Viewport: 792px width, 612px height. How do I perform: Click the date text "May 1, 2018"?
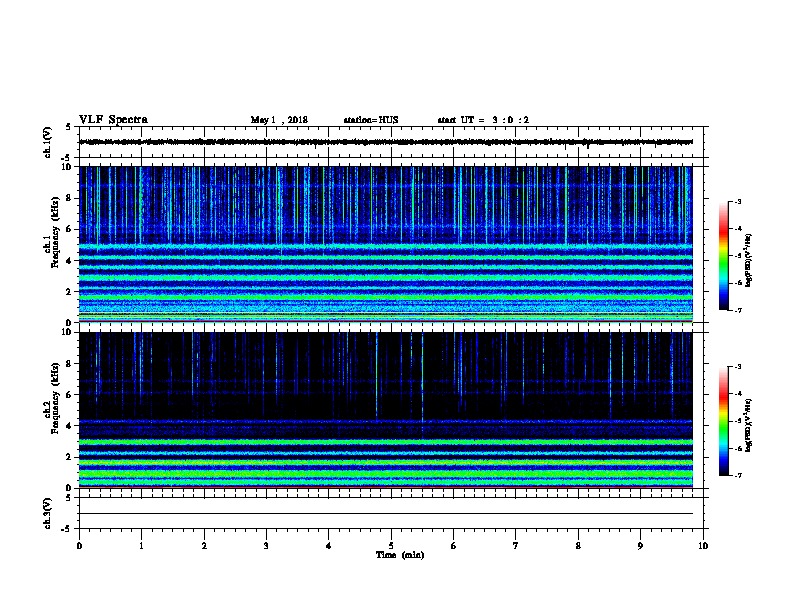(279, 120)
